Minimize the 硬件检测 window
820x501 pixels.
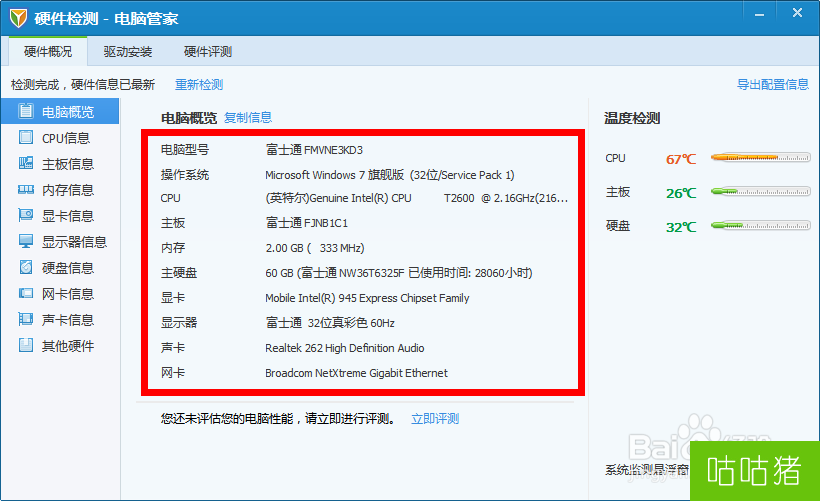coord(759,14)
